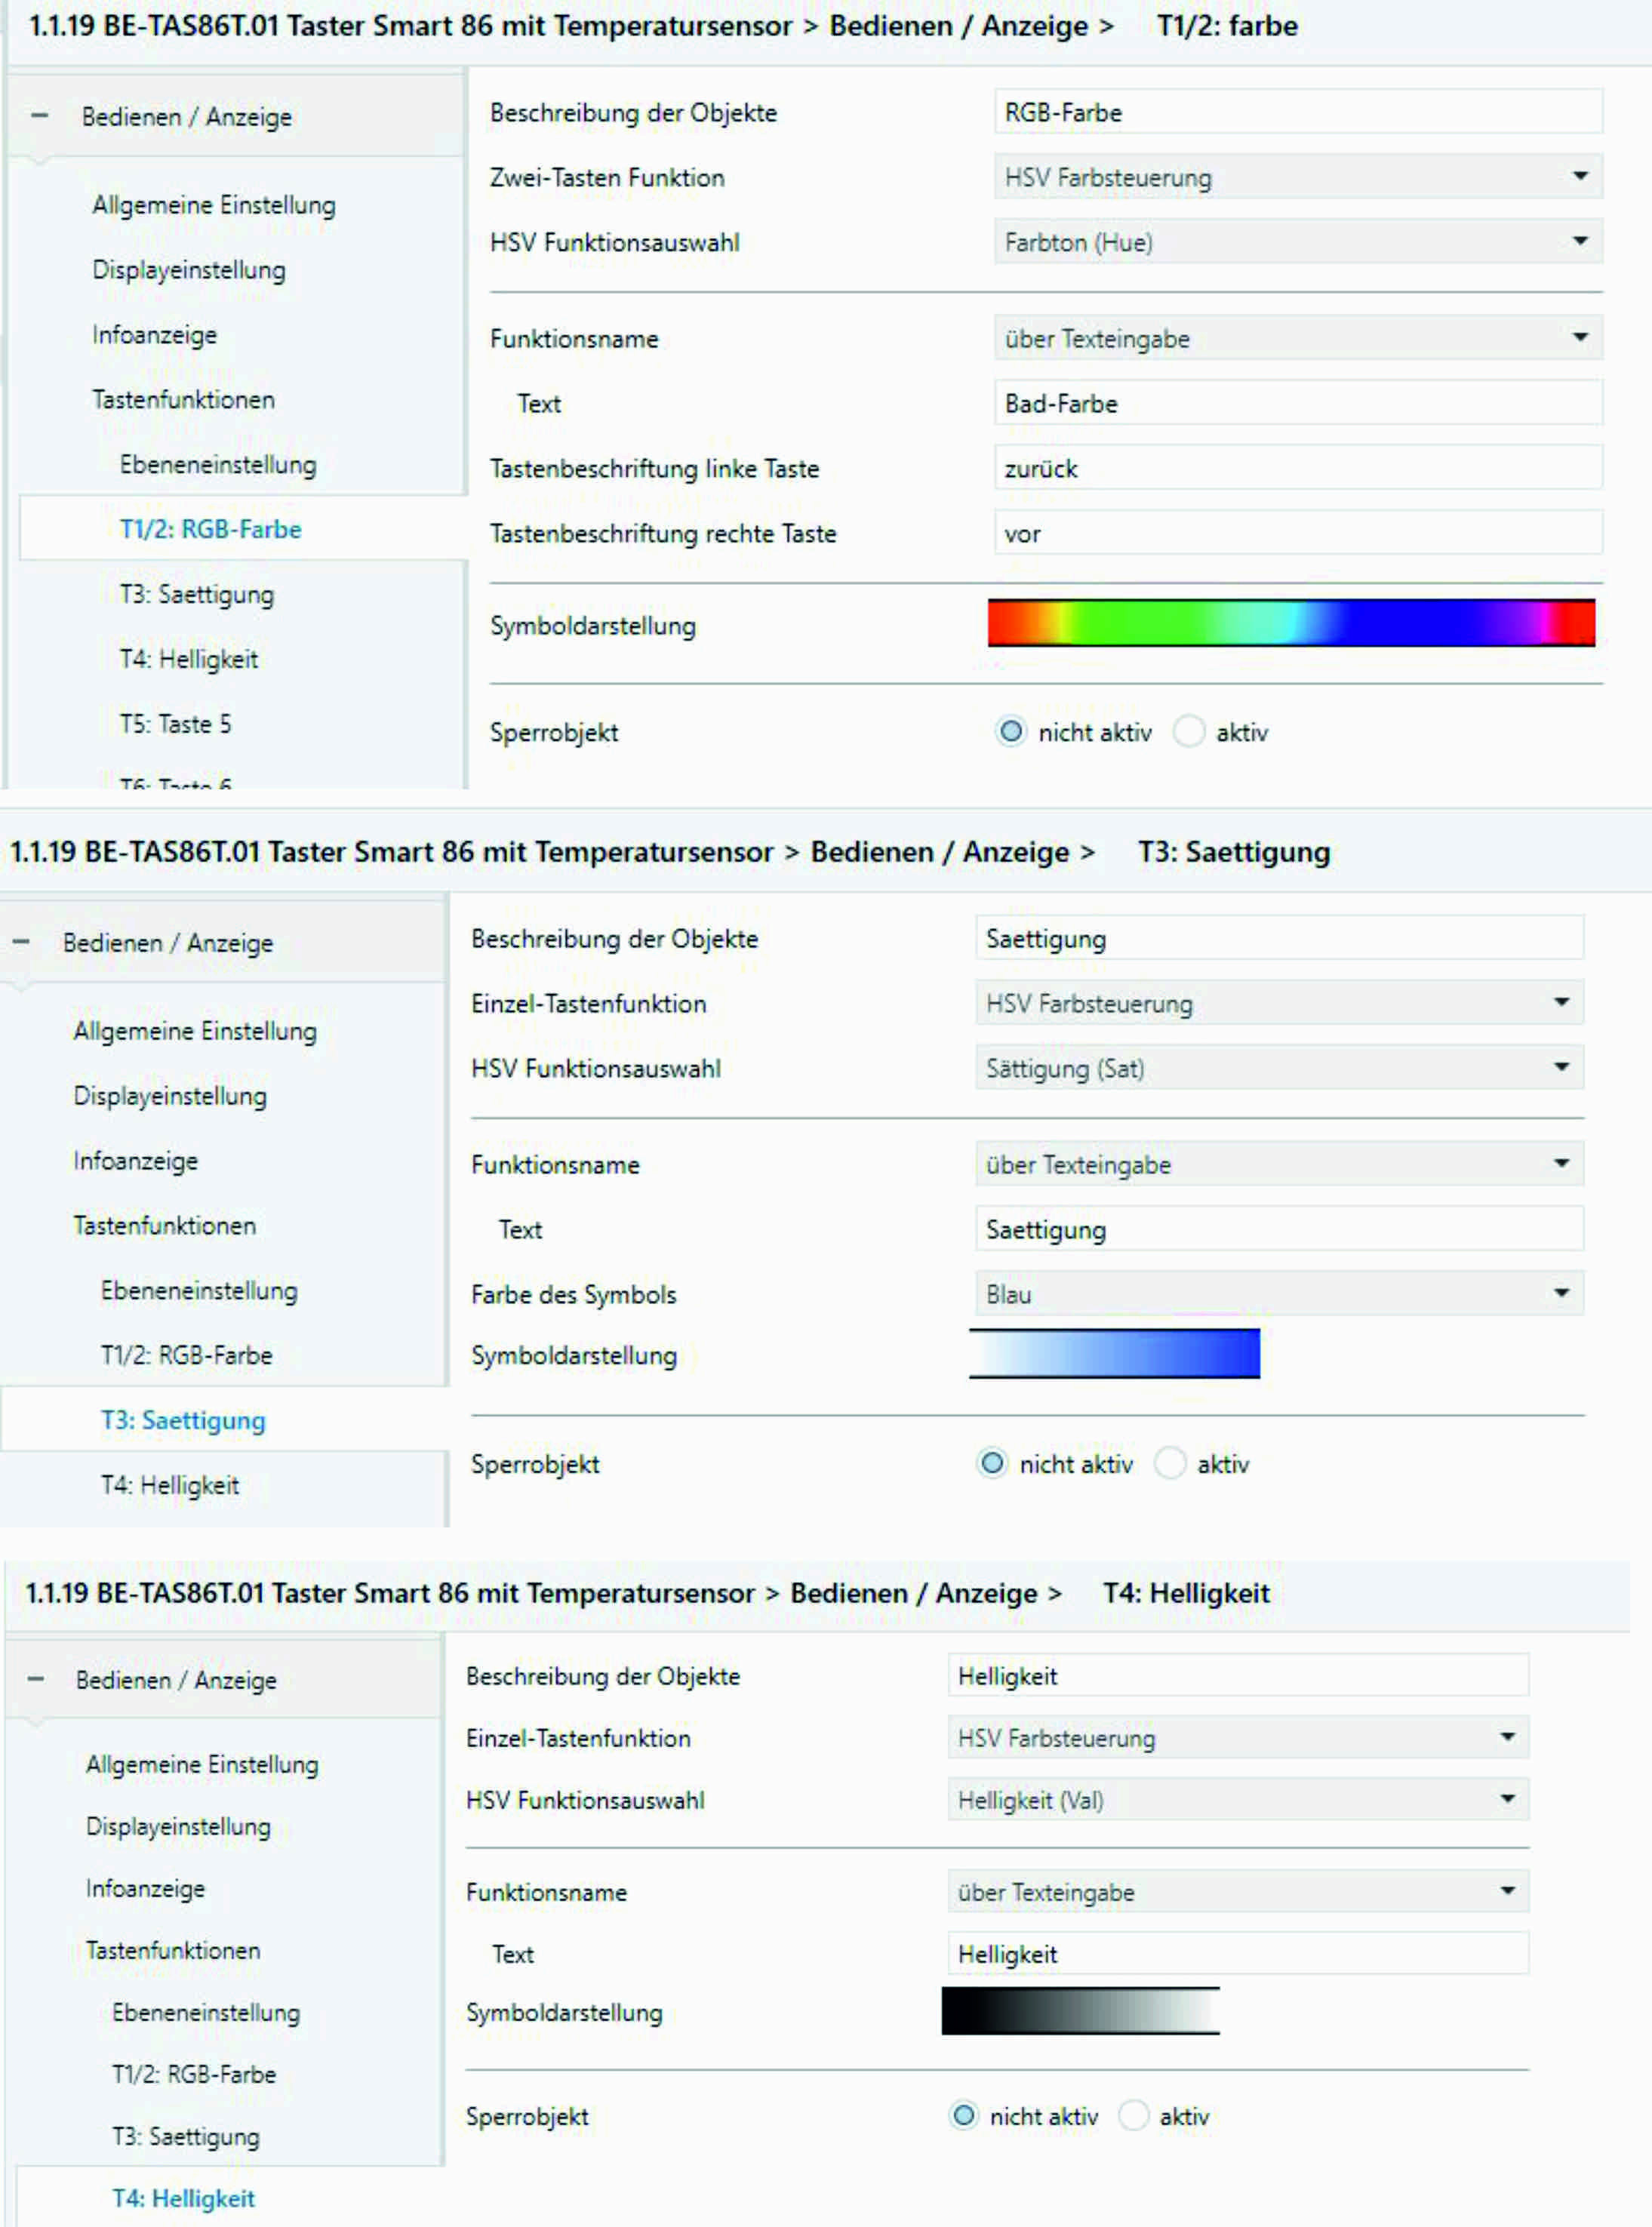
Task: Select 'aktiv' for Sperrobjekt in T4 Helligkeit panel
Action: tap(1133, 2116)
